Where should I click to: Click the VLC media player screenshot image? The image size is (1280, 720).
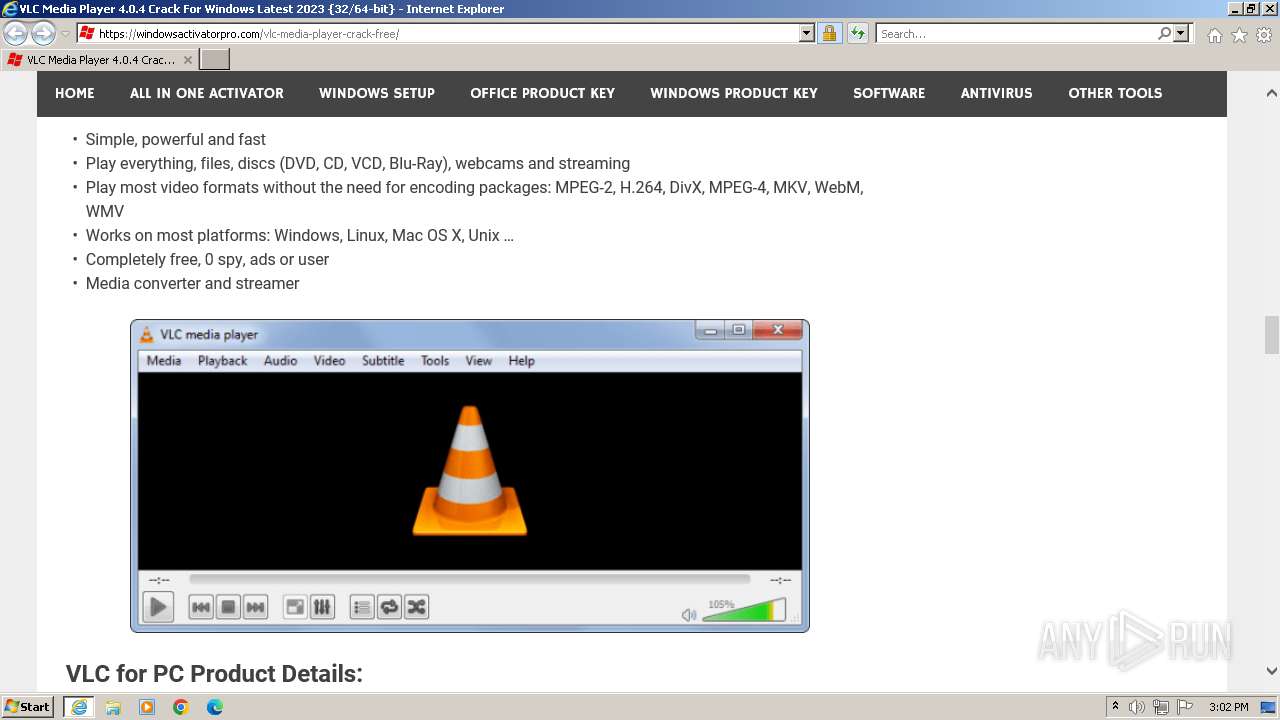[x=470, y=476]
